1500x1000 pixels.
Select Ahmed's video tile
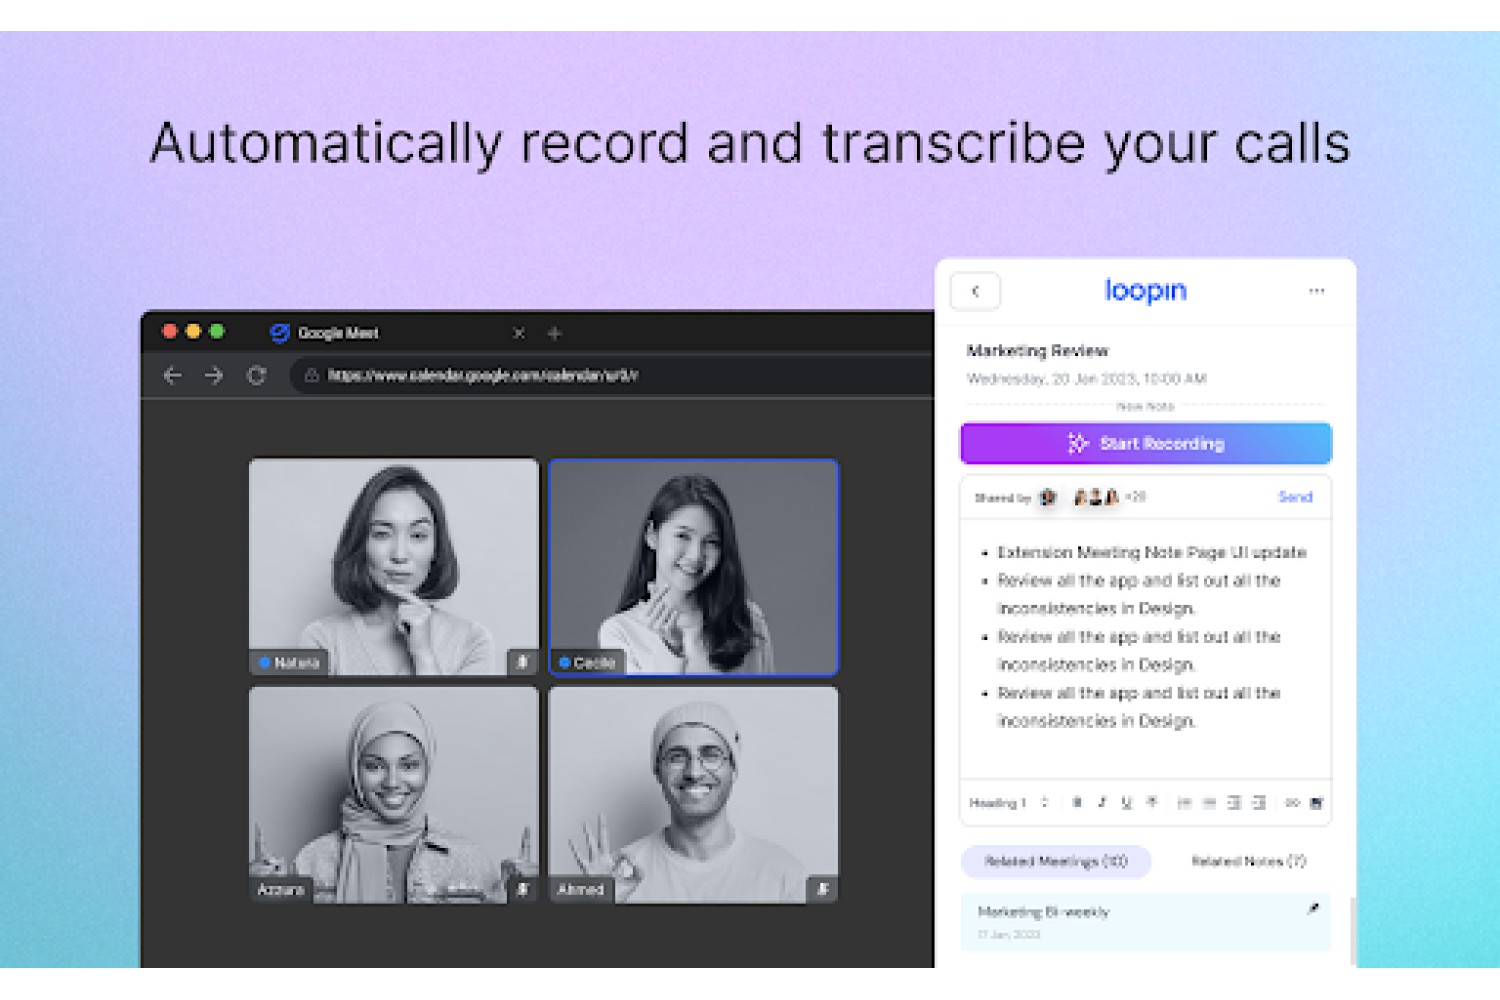point(694,795)
